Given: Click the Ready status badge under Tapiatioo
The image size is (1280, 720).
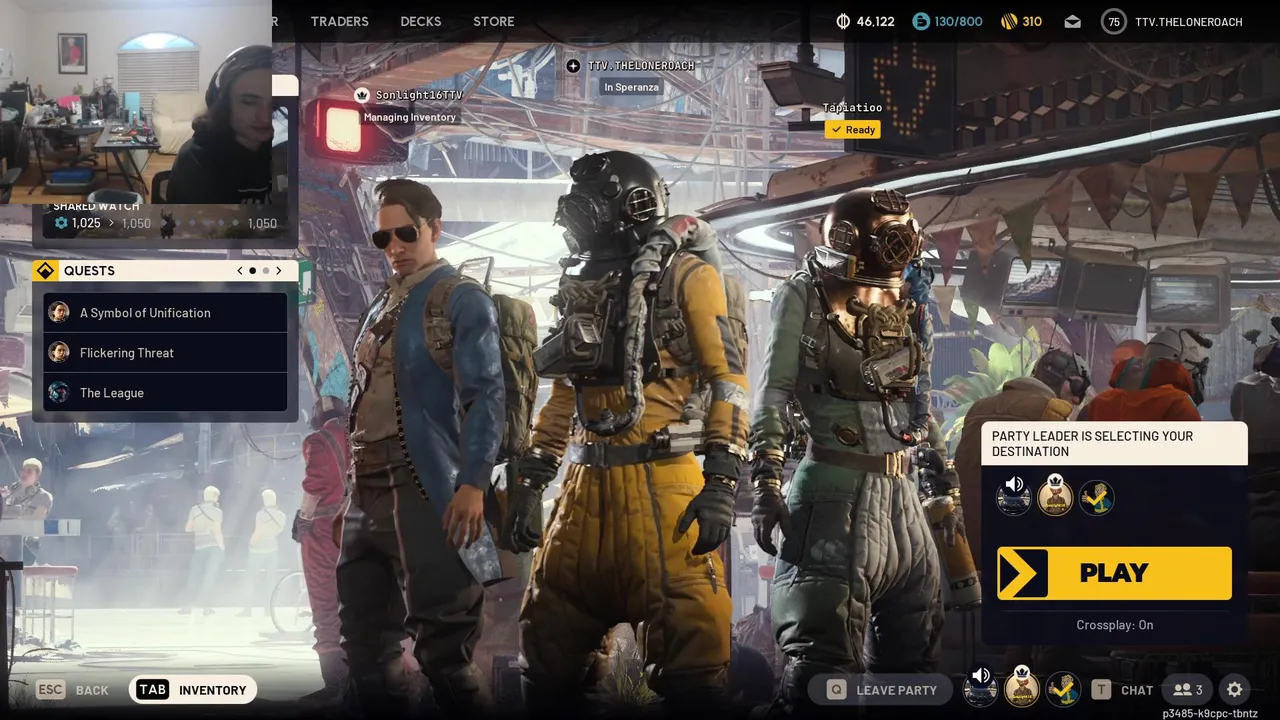Looking at the screenshot, I should coord(853,130).
